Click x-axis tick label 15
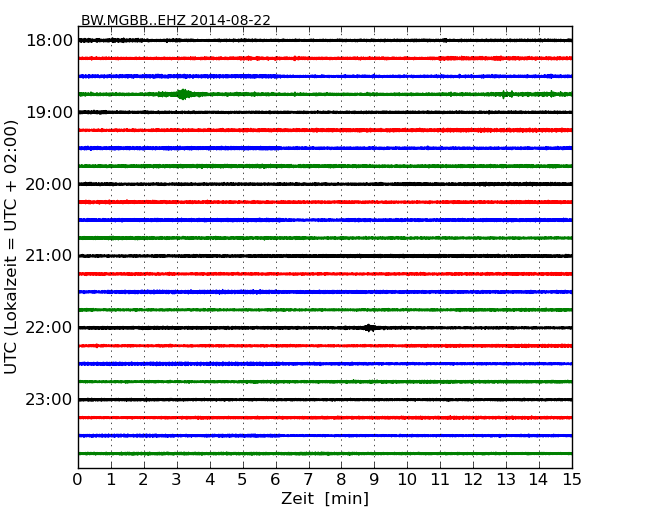This screenshot has width=650, height=520. click(572, 480)
